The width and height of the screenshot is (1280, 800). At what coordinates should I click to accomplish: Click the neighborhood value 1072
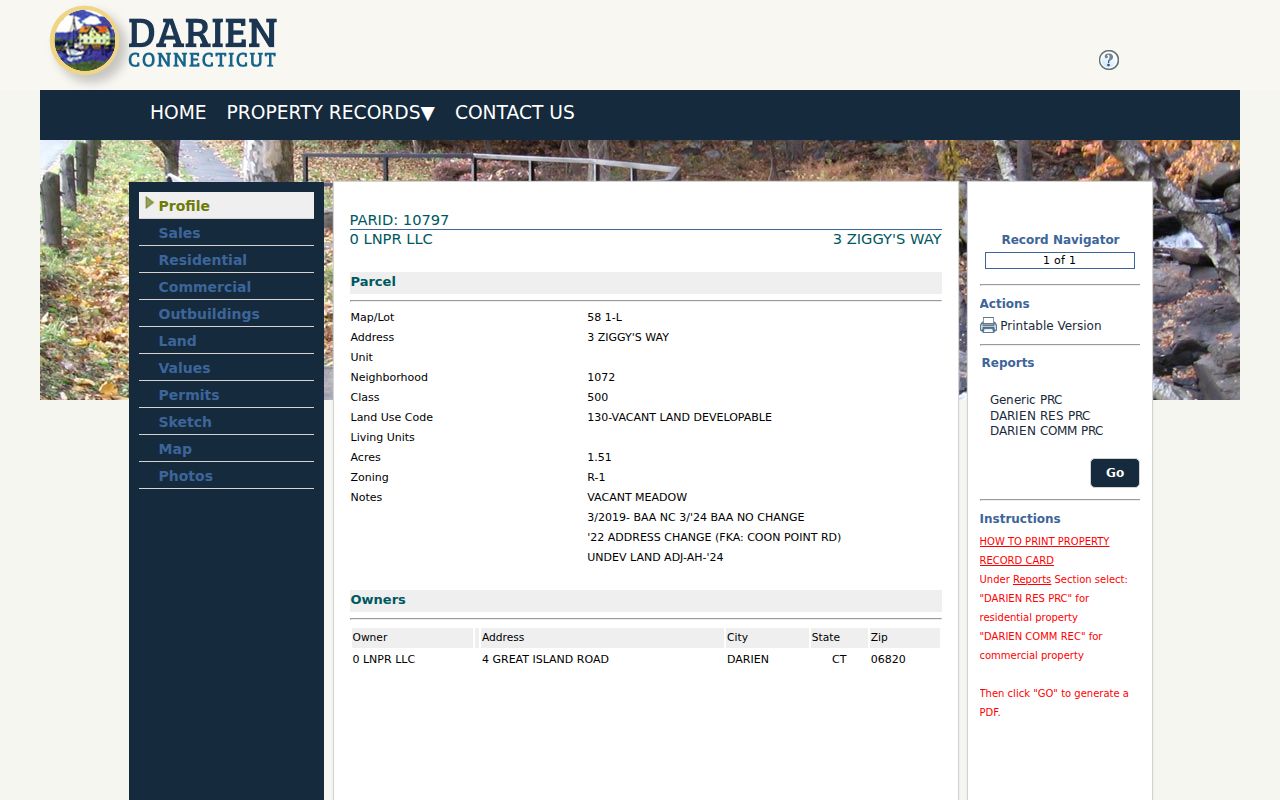click(601, 377)
